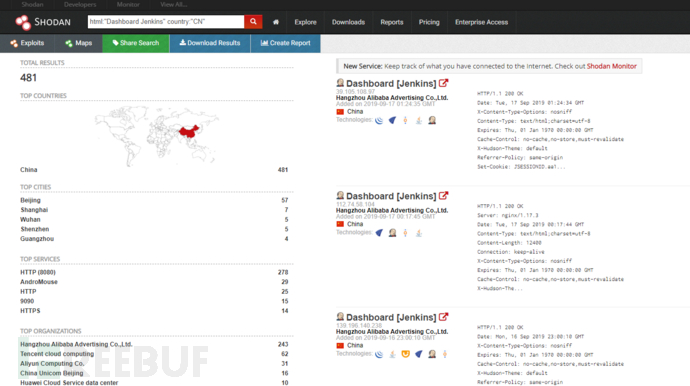
Task: Click Jenkins technology icon in 139.196.140.238 result
Action: 432,354
